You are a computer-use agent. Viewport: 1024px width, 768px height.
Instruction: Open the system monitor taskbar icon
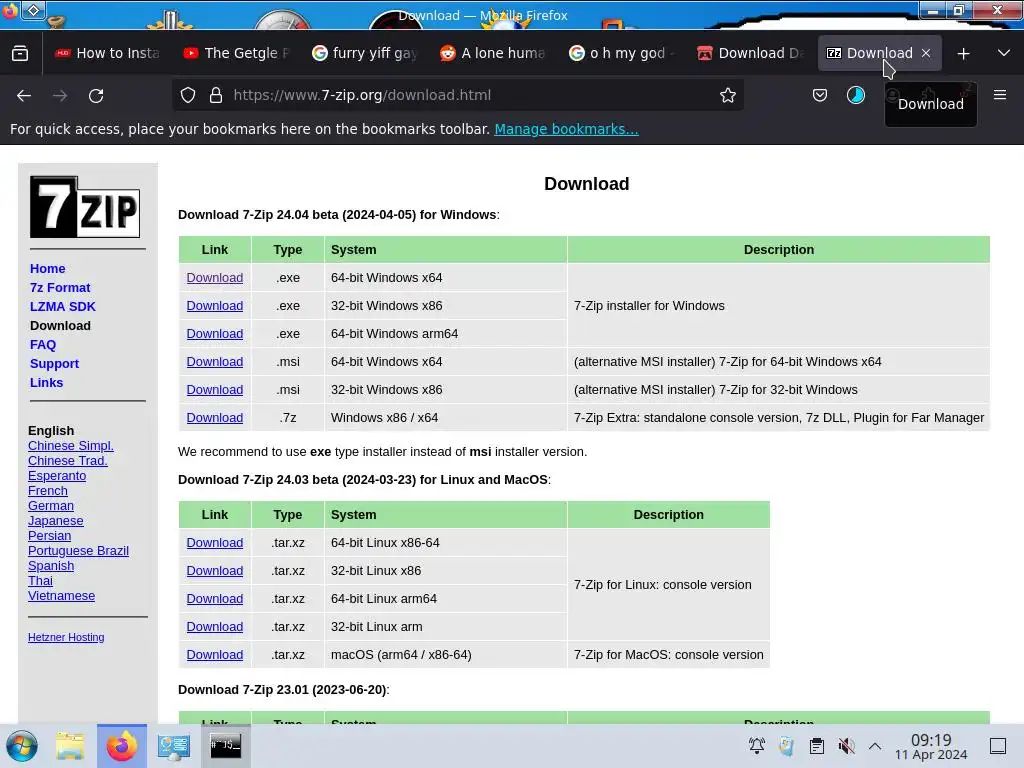point(174,746)
